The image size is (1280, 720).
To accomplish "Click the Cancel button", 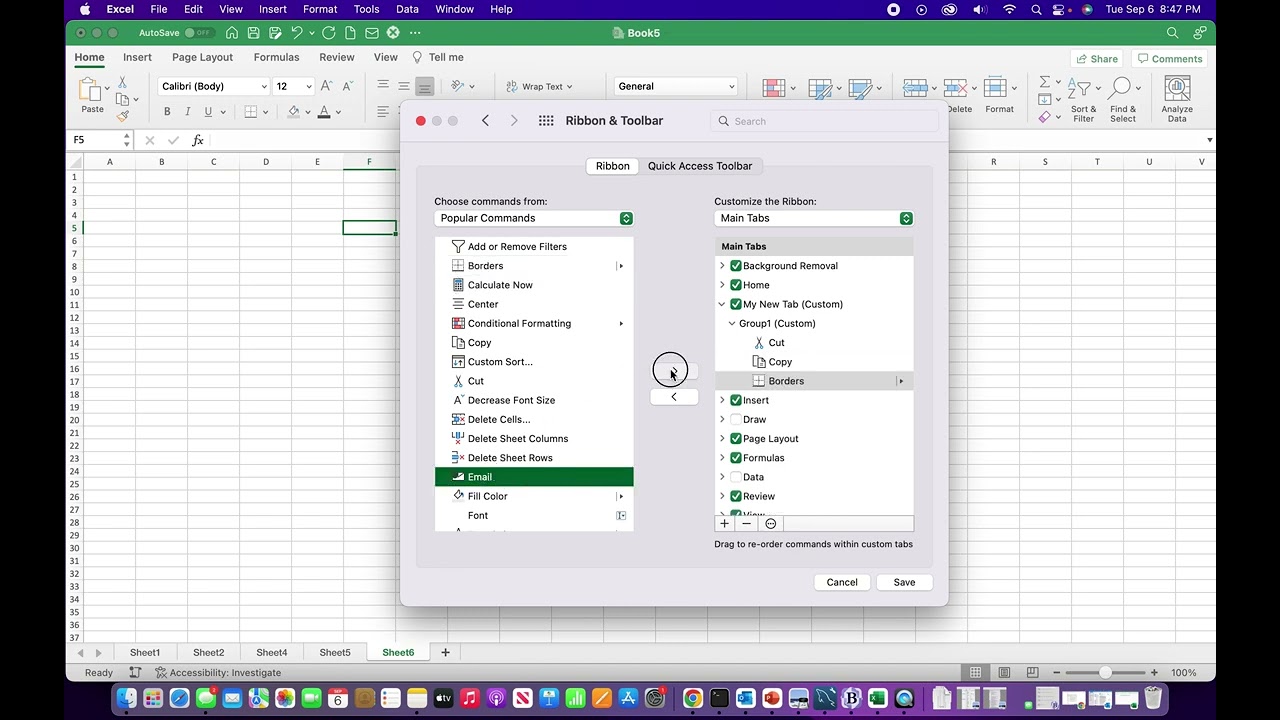I will 842,582.
